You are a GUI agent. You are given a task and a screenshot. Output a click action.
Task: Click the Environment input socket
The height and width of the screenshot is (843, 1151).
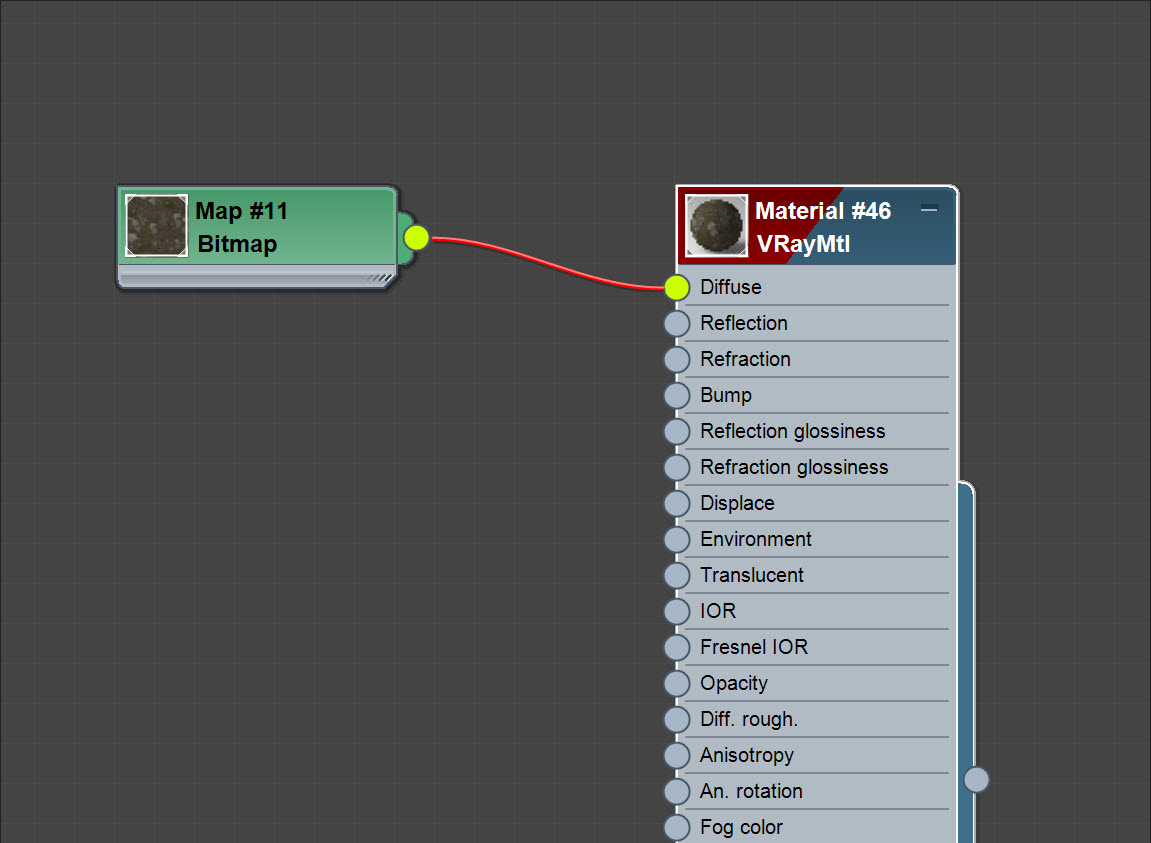(x=677, y=540)
